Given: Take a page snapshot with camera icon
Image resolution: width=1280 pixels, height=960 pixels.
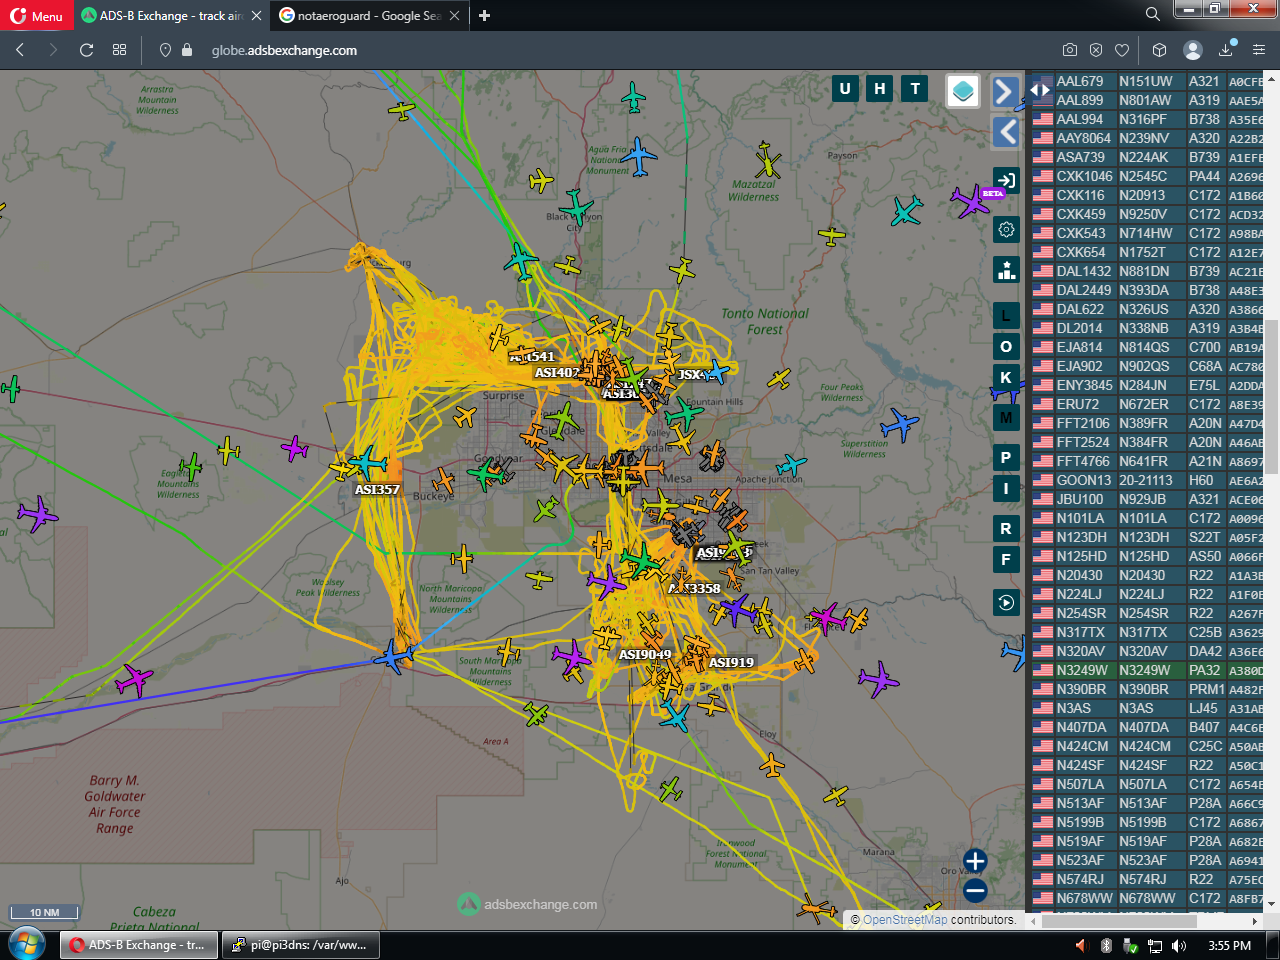Looking at the screenshot, I should (x=1070, y=50).
